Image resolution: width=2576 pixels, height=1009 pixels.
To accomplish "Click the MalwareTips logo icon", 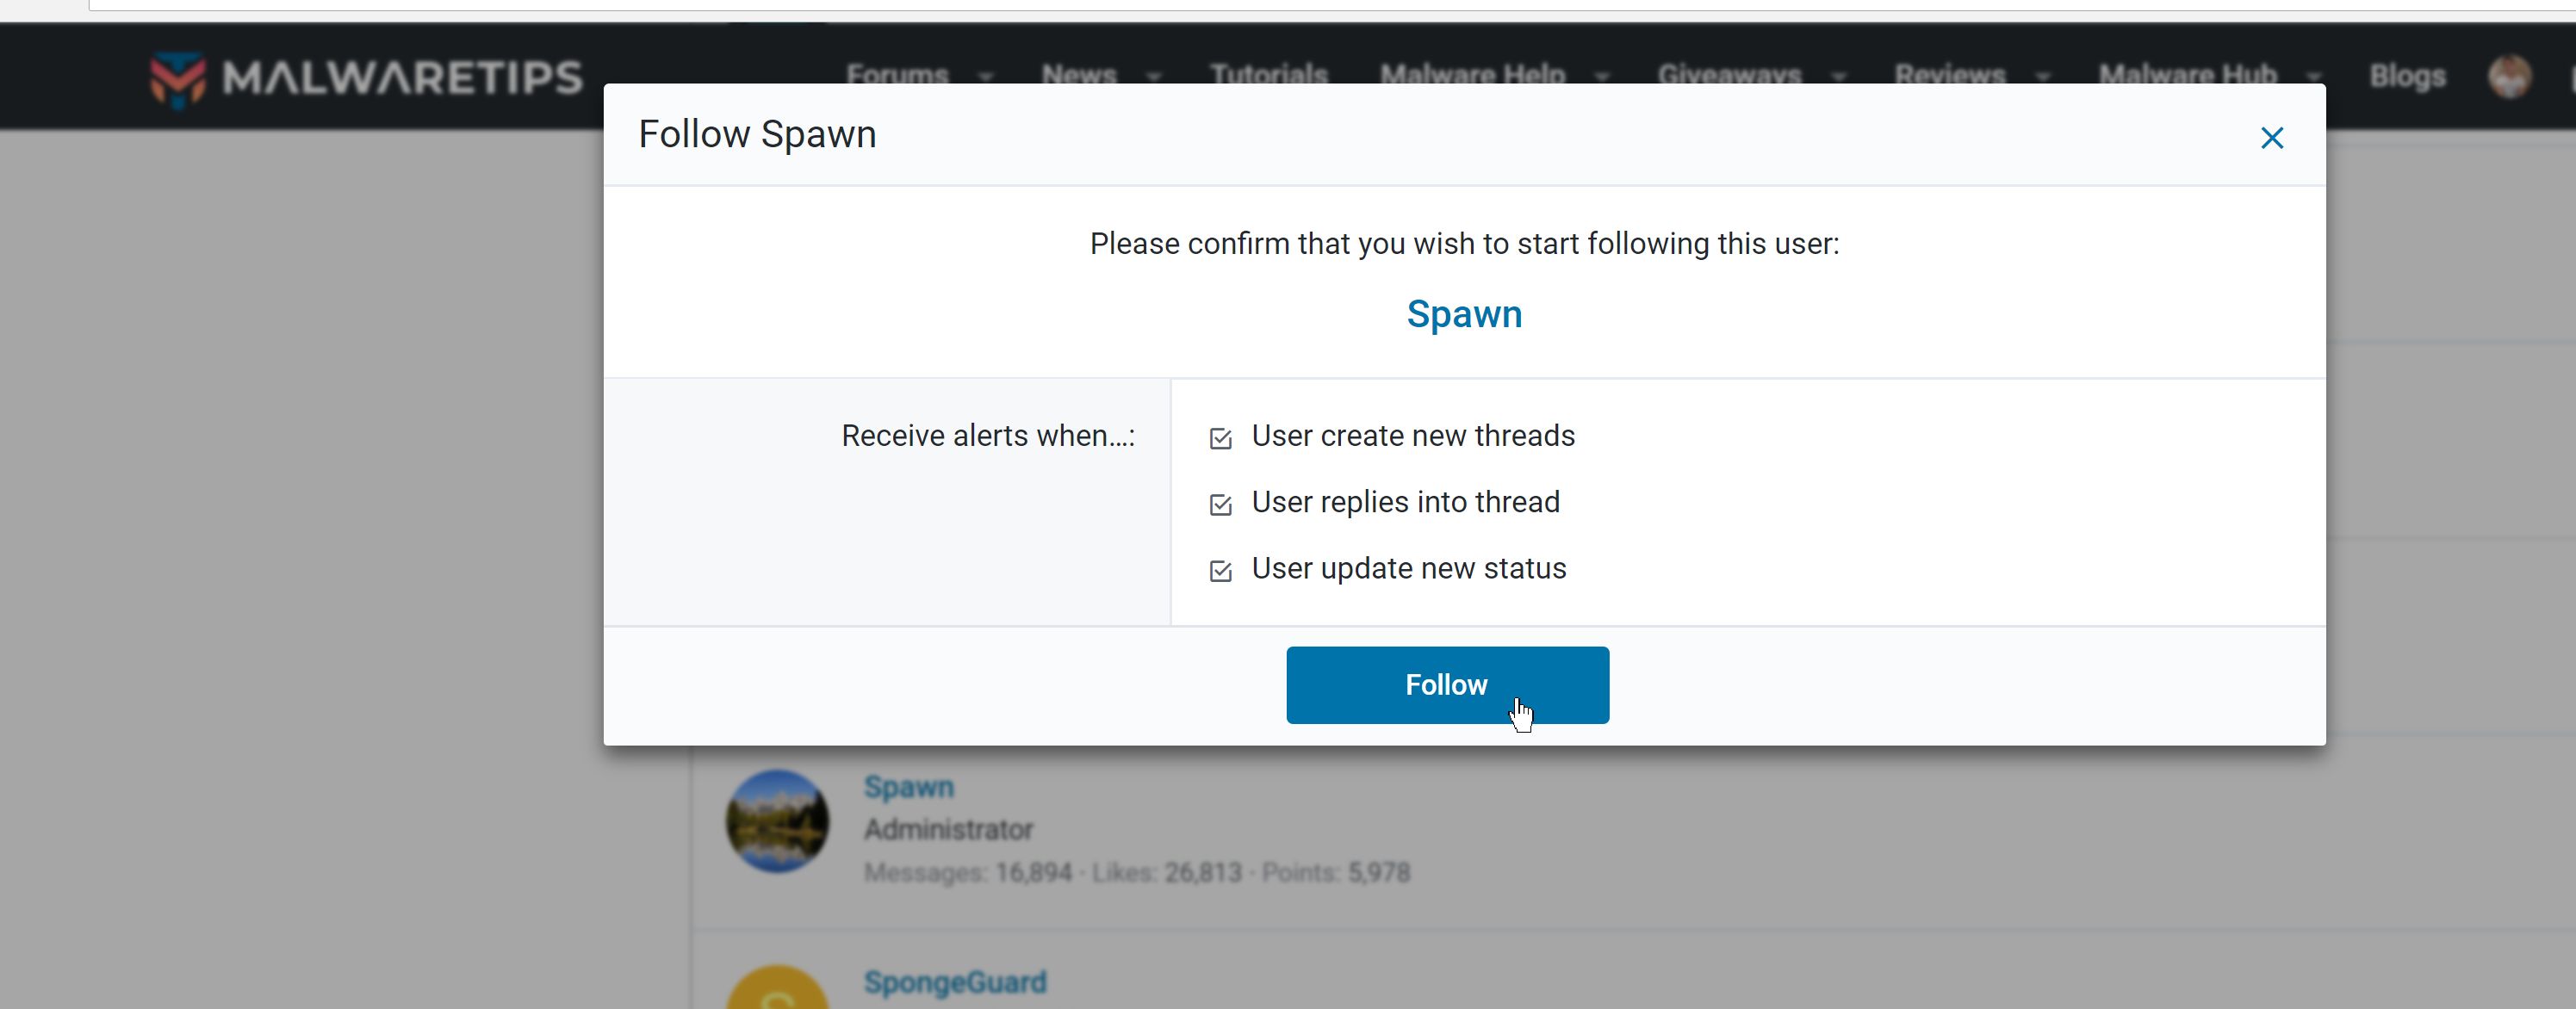I will (178, 78).
